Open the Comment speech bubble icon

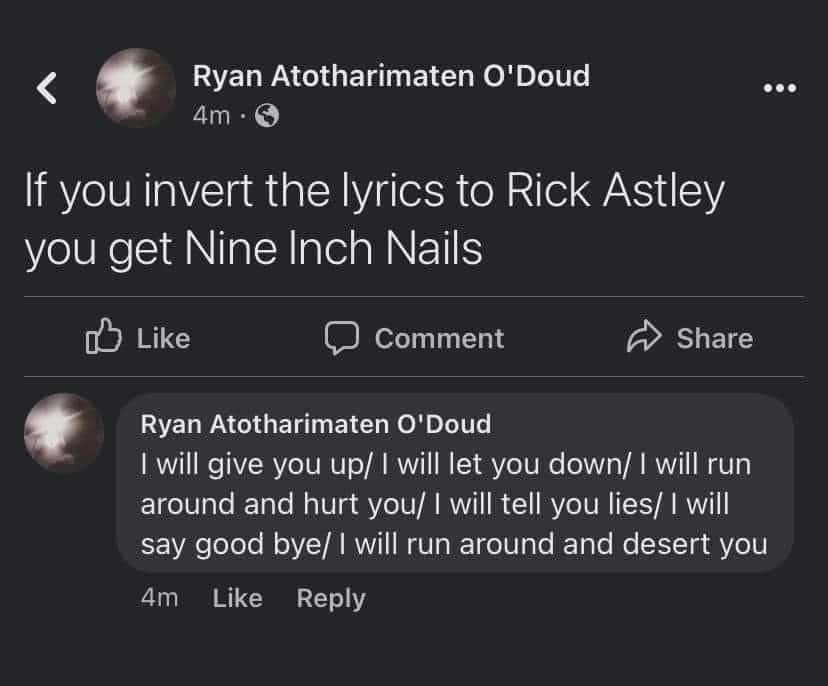tap(341, 338)
